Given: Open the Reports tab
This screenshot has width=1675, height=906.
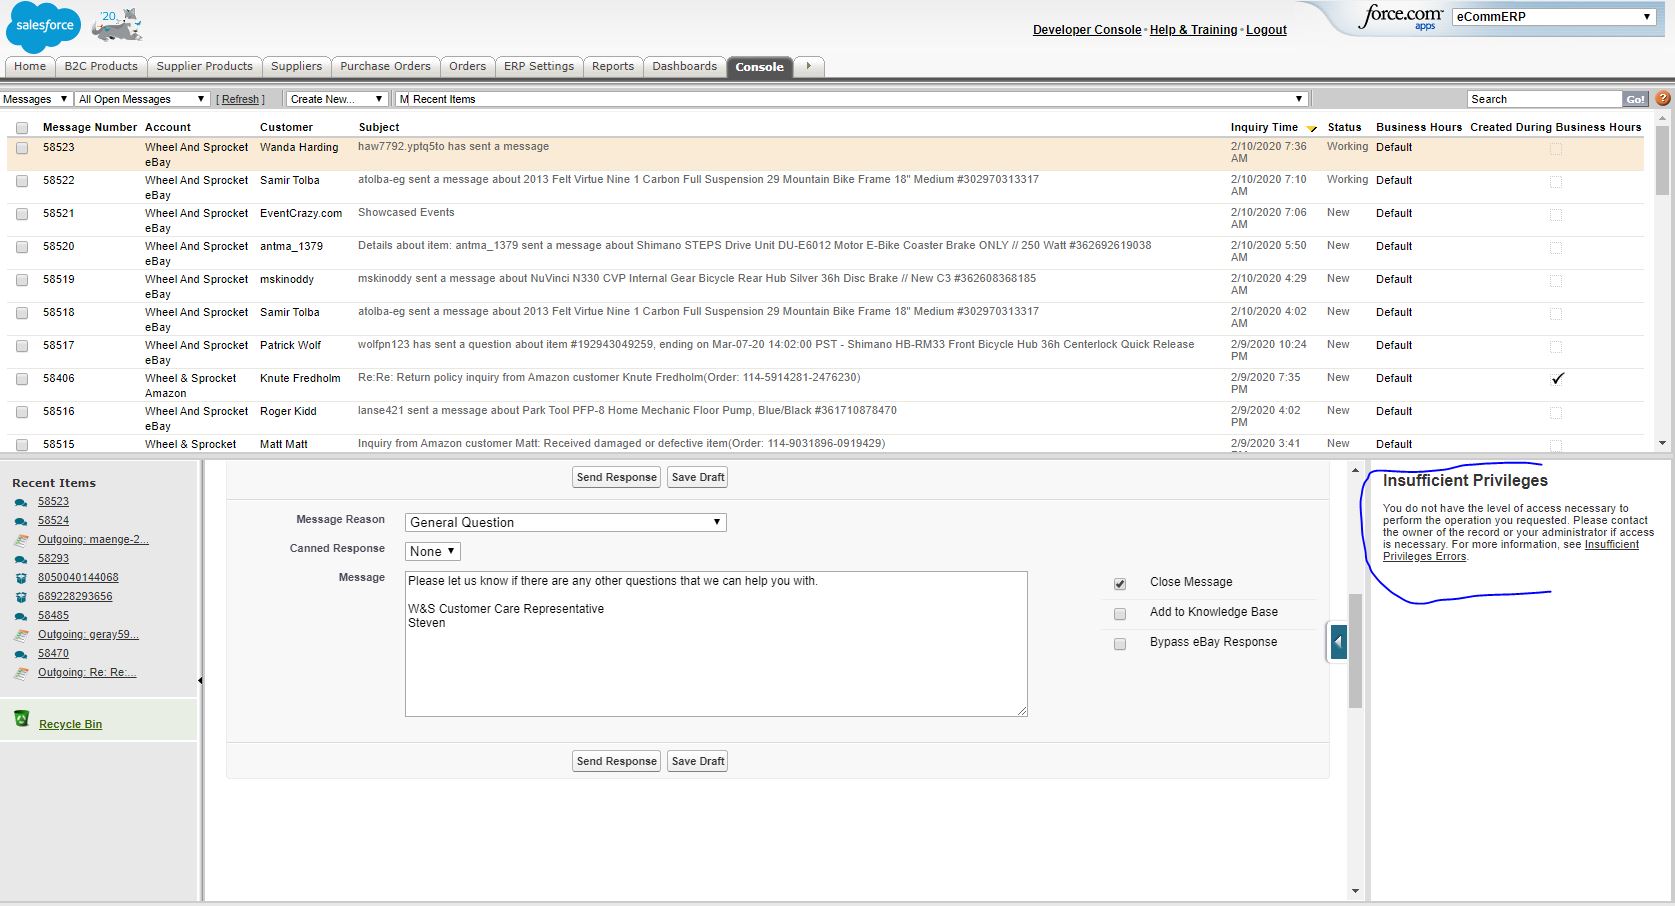Looking at the screenshot, I should (613, 66).
